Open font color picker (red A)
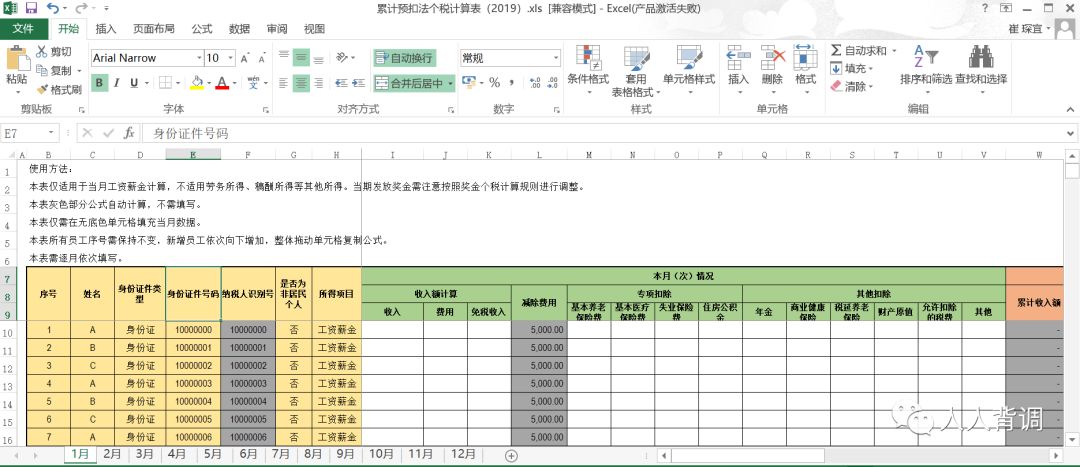 tap(222, 83)
